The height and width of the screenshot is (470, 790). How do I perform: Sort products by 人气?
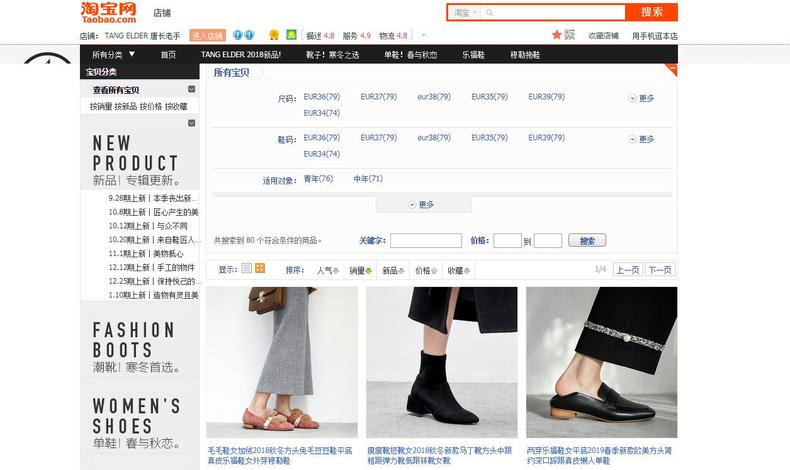327,271
